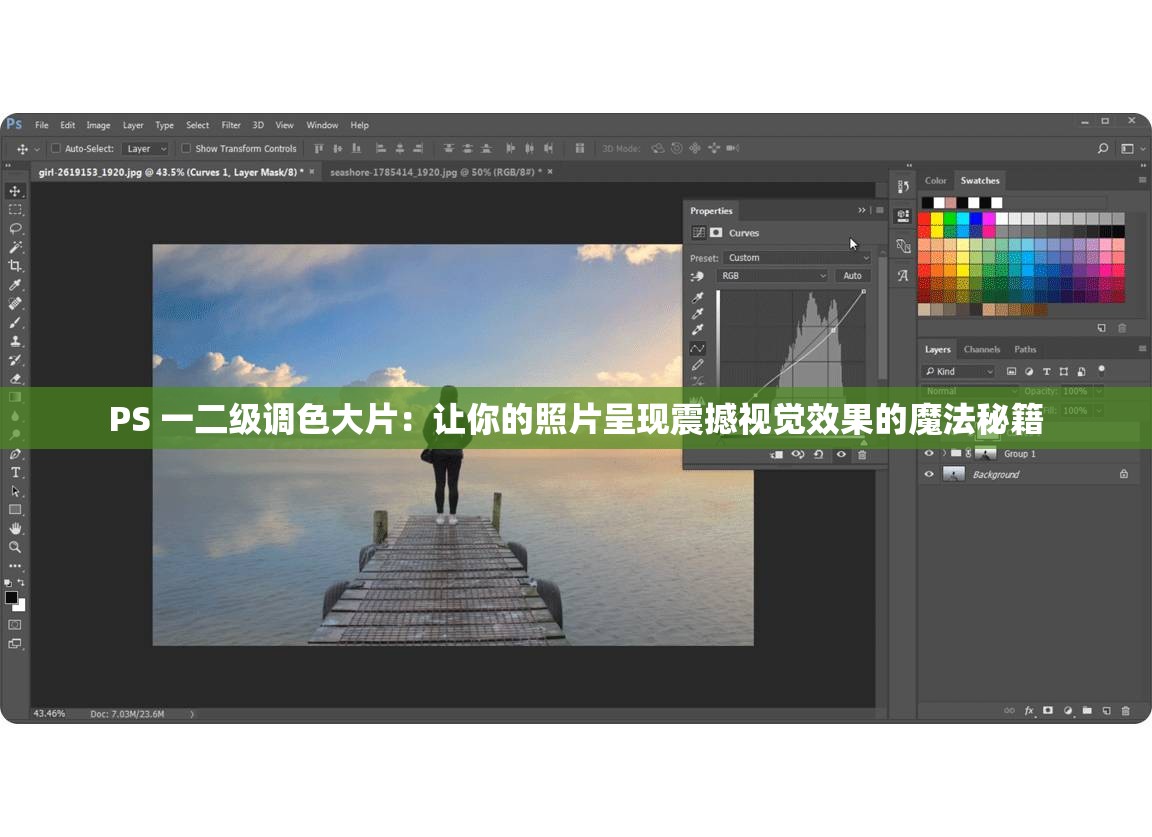Delete the Curves adjustment via trash icon

[x=862, y=455]
